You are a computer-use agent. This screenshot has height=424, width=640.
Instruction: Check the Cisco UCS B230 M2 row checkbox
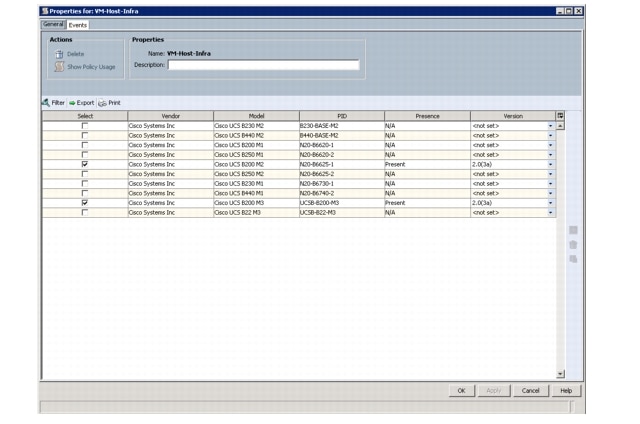[85, 126]
